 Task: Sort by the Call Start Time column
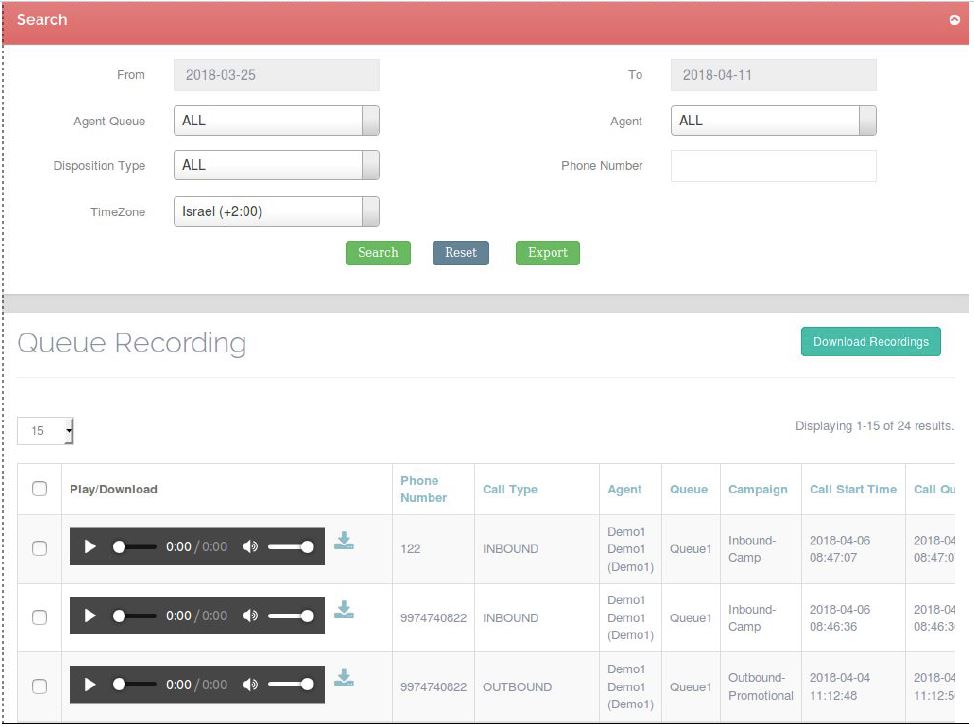[853, 489]
